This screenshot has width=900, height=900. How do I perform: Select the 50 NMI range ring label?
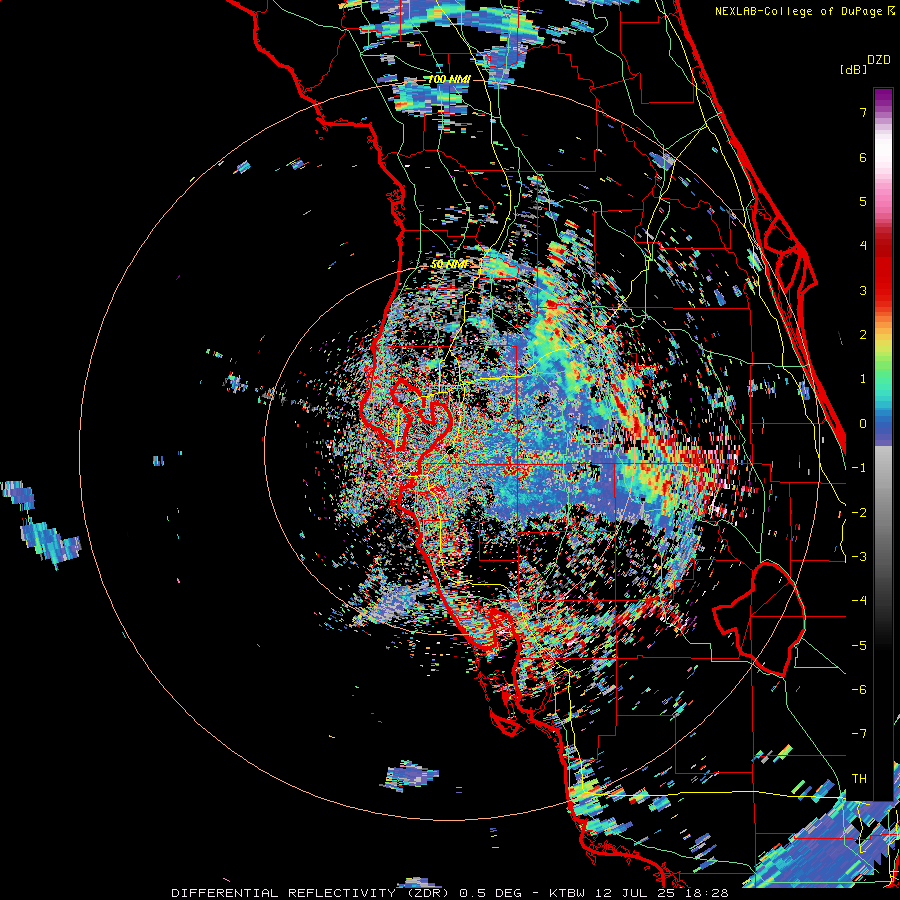tap(449, 264)
